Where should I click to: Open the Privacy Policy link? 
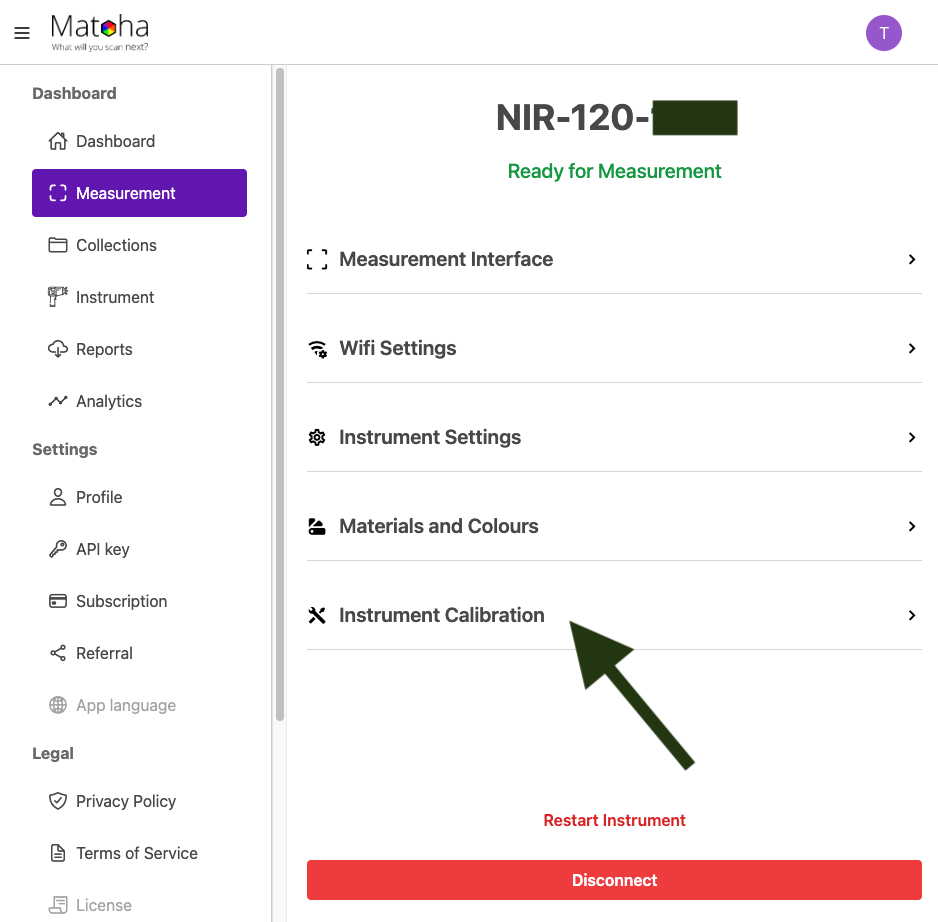point(126,801)
